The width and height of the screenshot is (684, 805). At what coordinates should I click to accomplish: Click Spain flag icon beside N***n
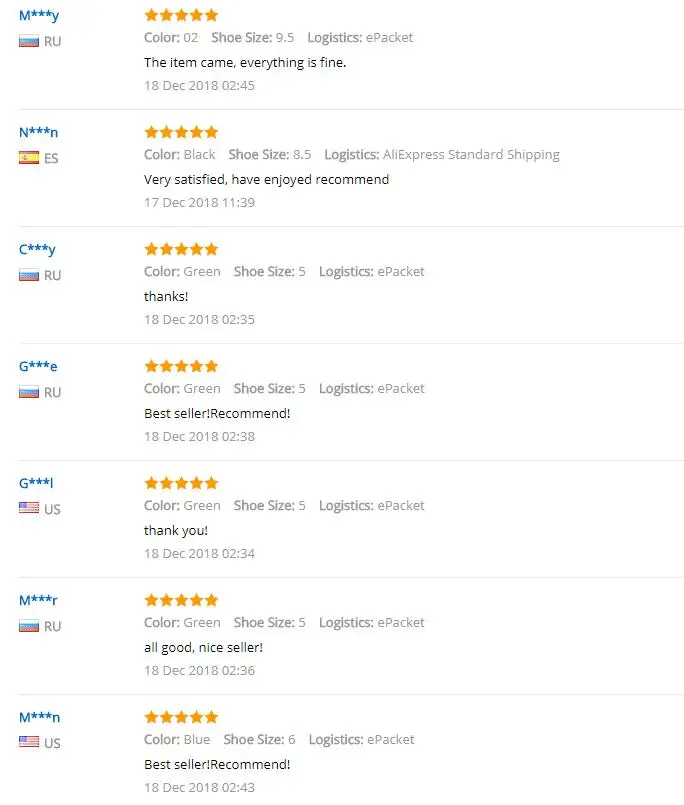point(29,158)
